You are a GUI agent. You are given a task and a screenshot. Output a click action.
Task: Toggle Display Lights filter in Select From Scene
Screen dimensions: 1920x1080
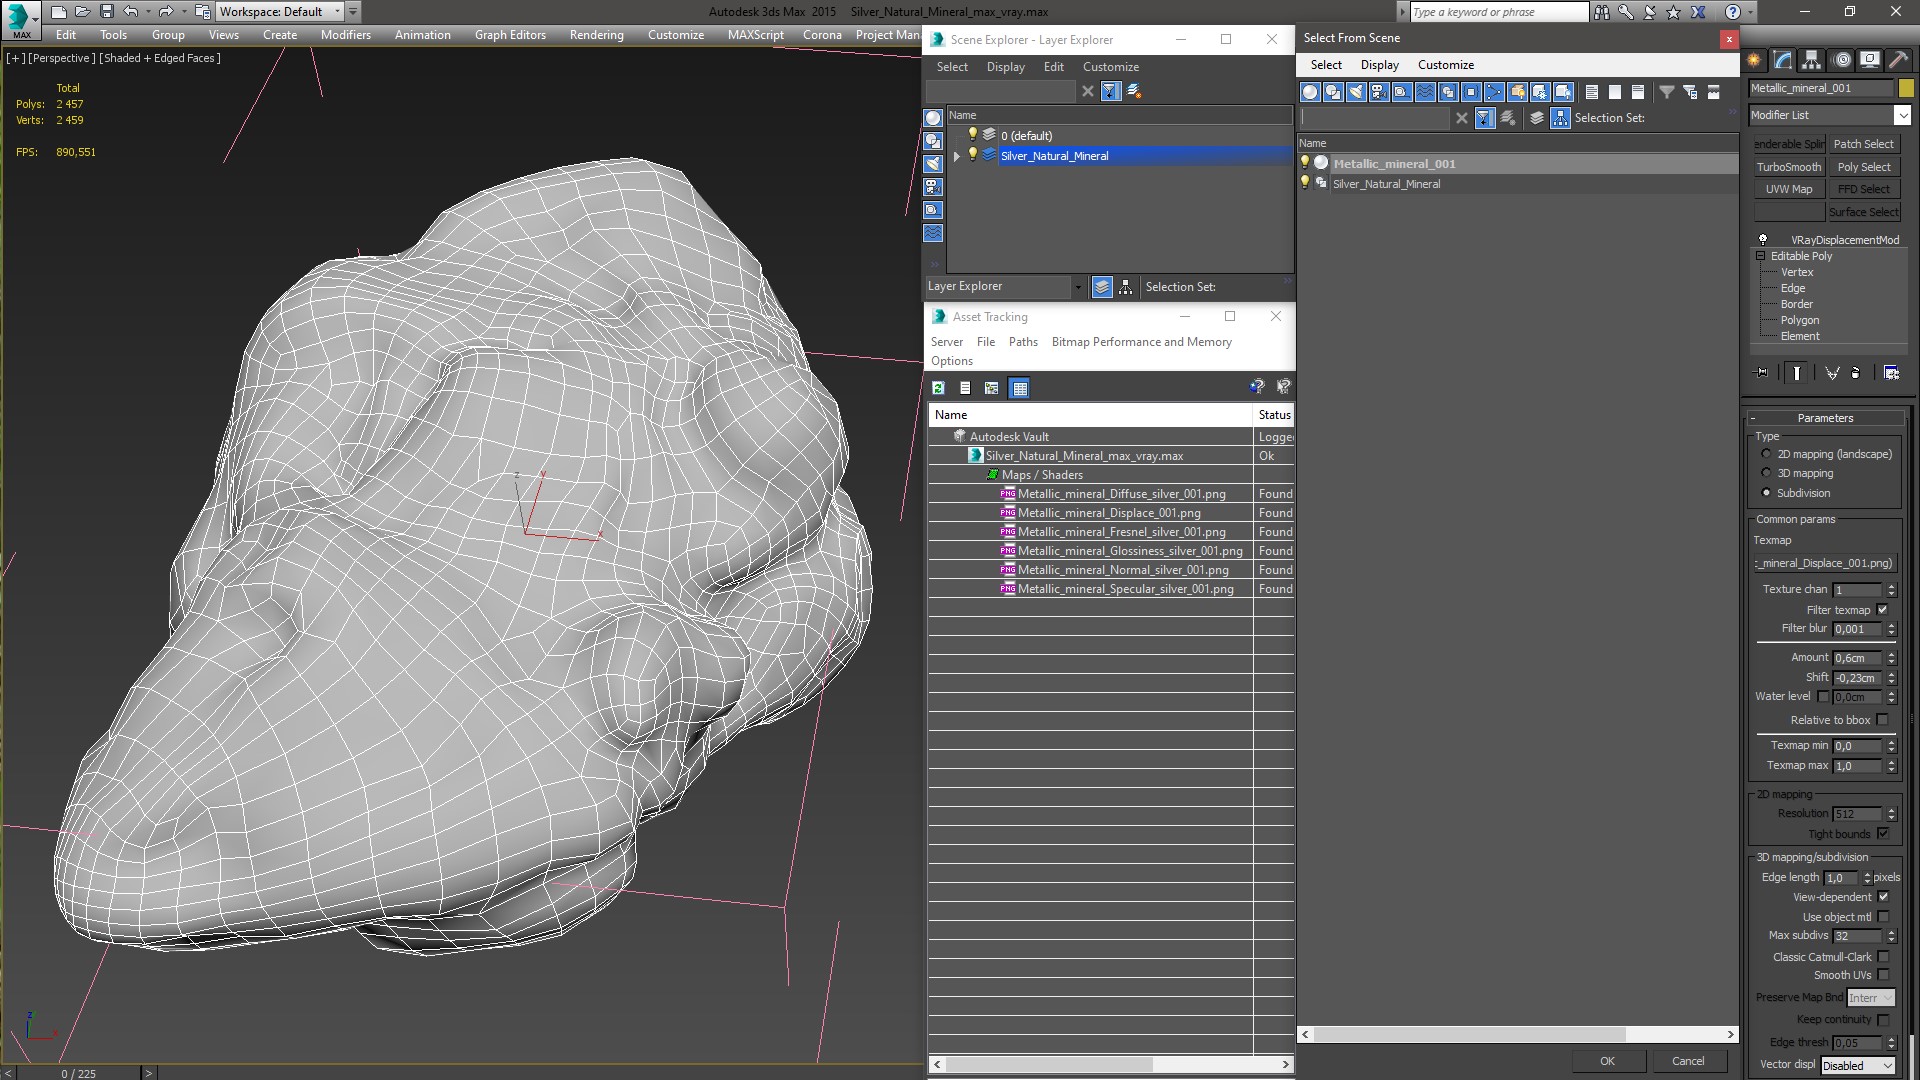(1356, 92)
